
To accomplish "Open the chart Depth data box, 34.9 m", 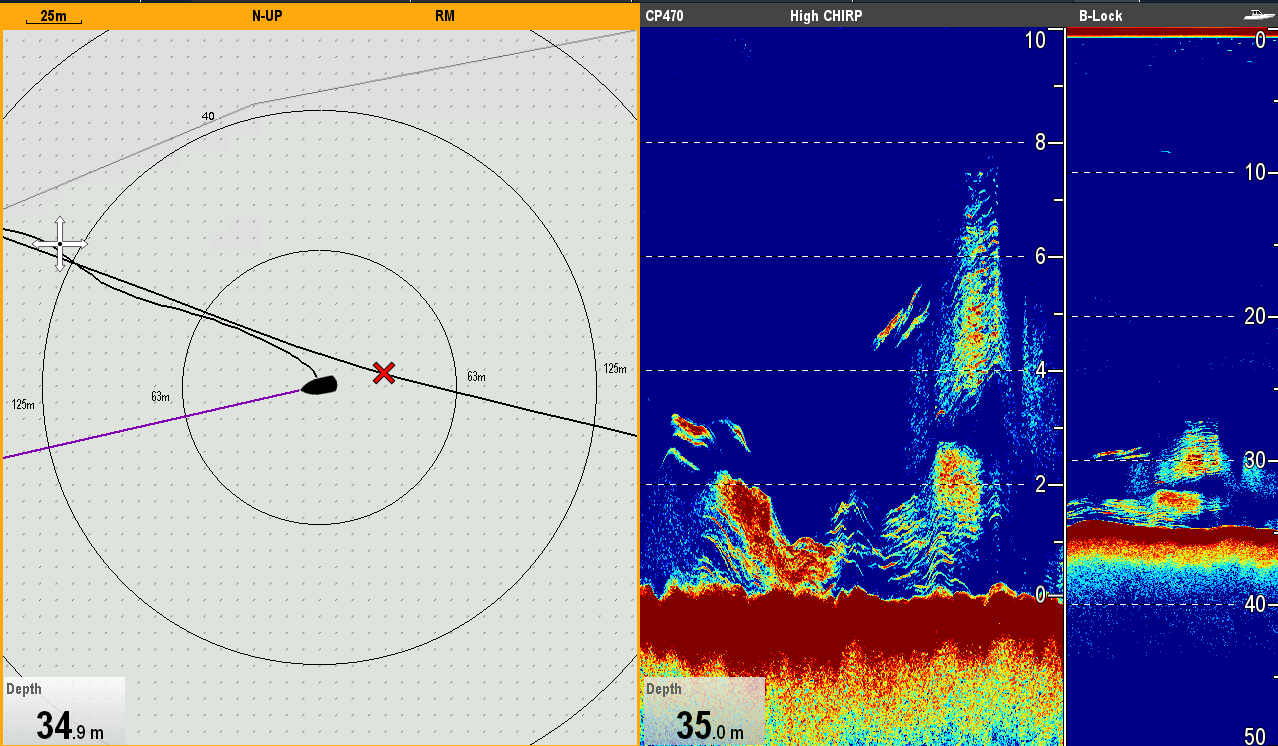I will 64,712.
